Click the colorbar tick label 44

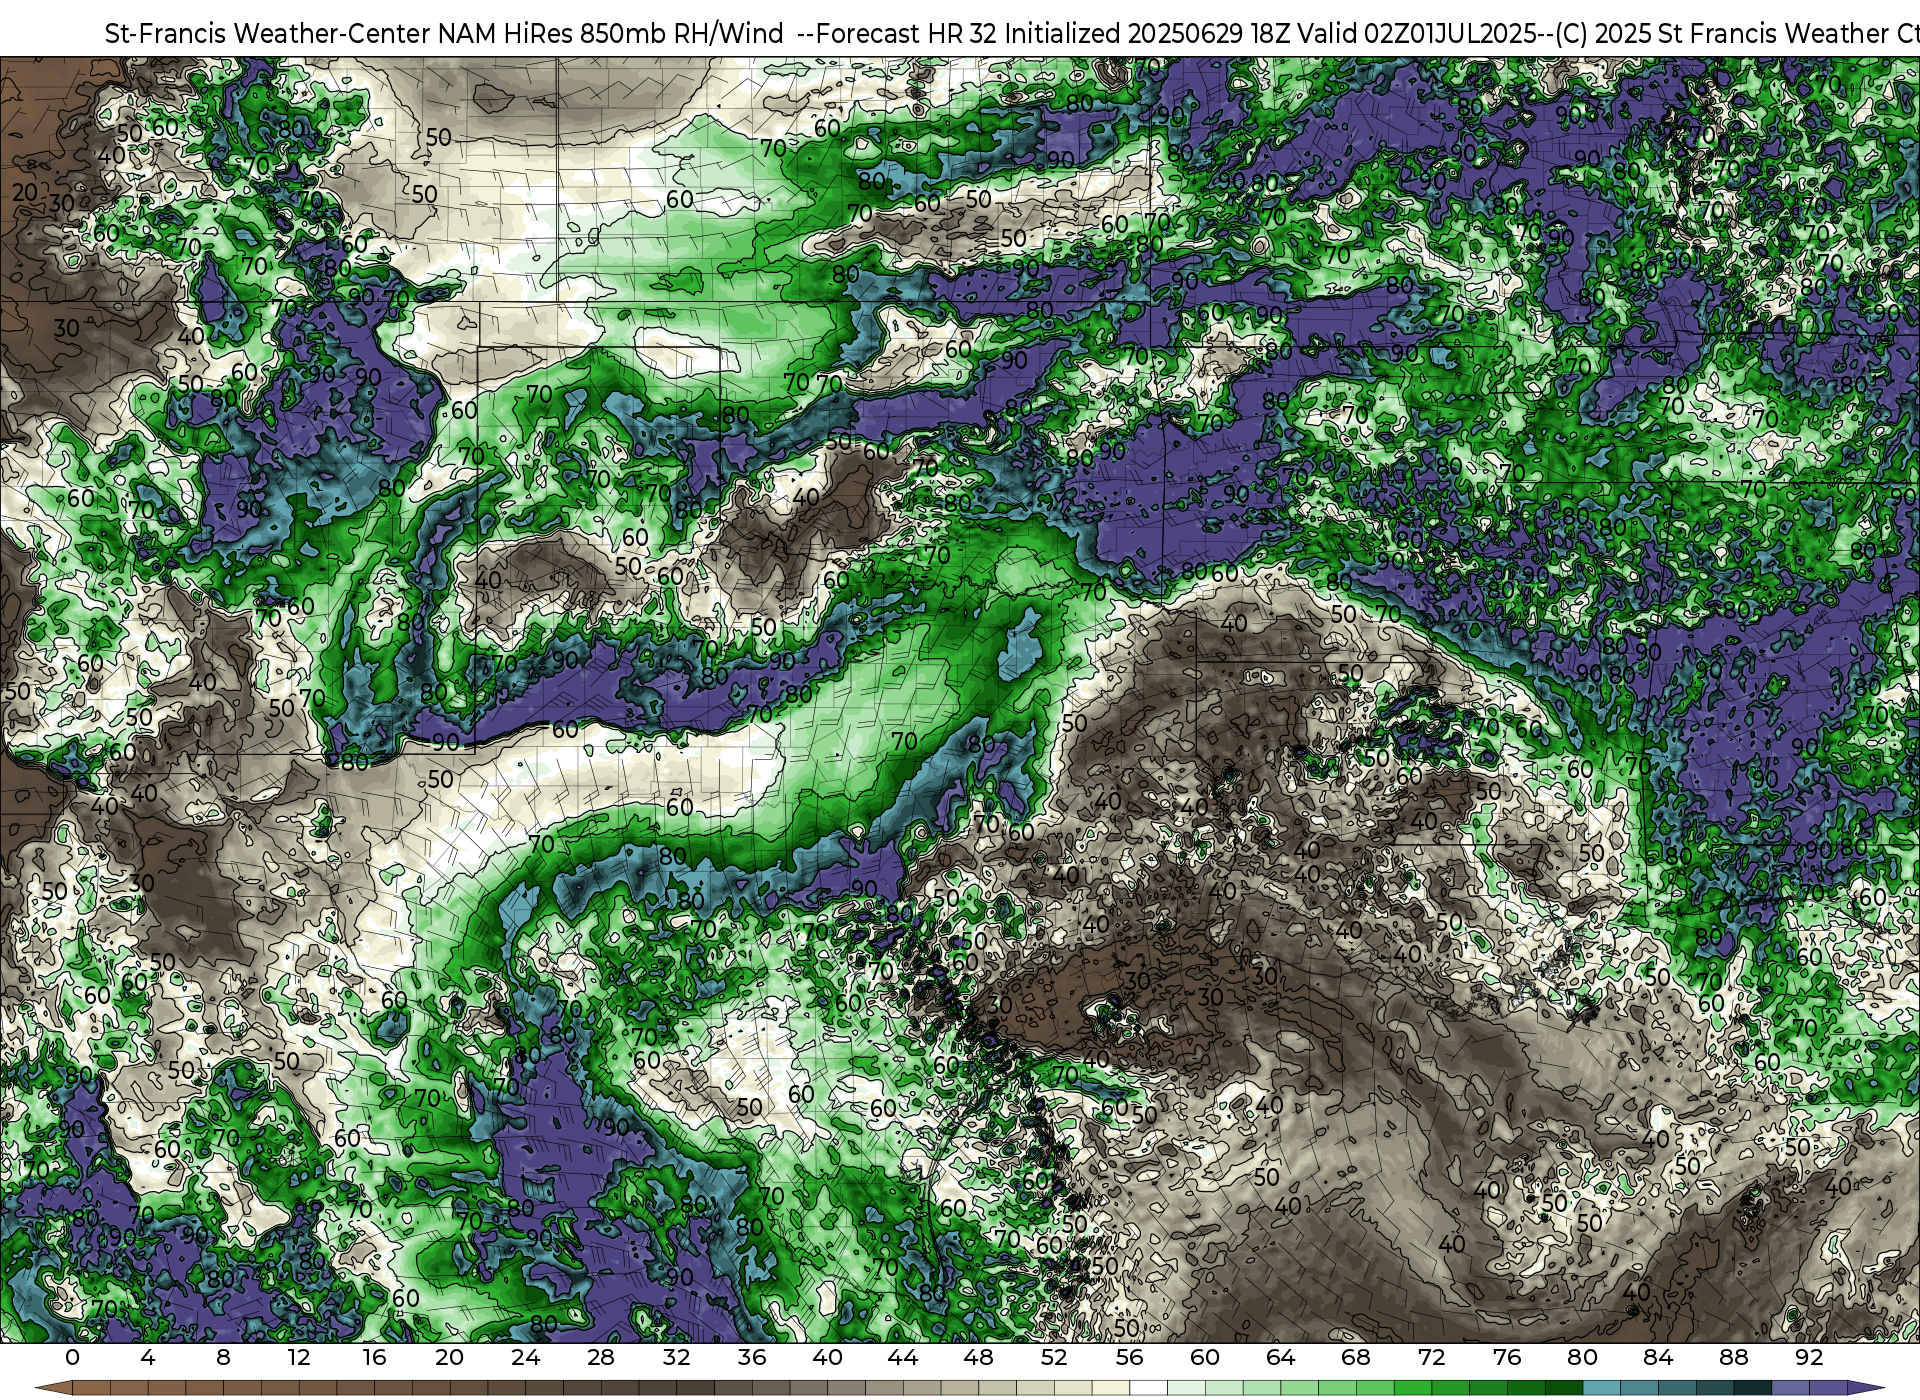[x=903, y=1357]
